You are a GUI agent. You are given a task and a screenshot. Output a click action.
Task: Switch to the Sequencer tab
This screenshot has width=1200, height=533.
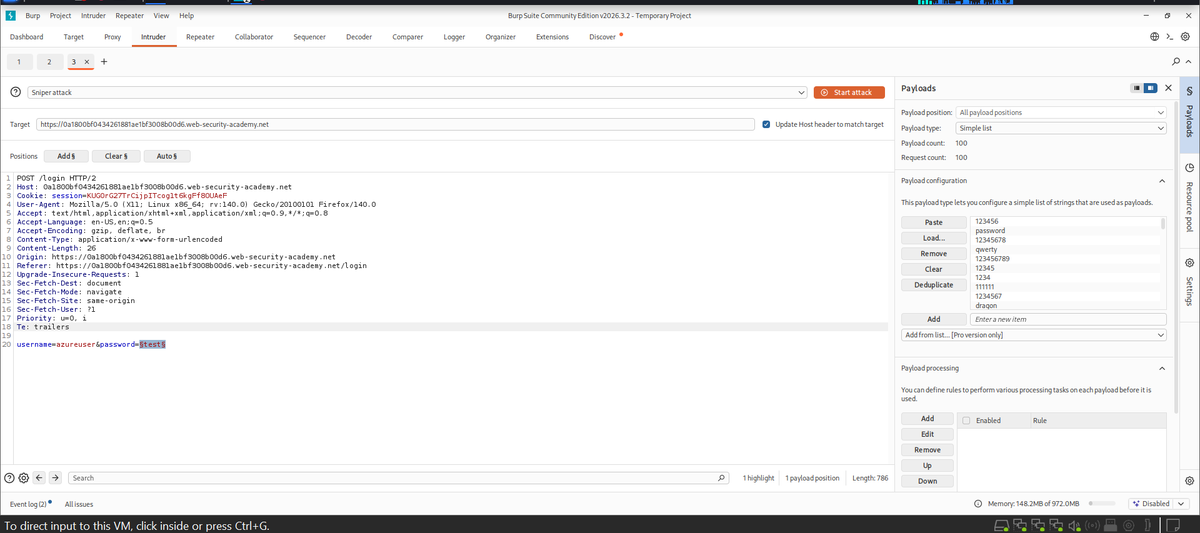click(x=309, y=37)
